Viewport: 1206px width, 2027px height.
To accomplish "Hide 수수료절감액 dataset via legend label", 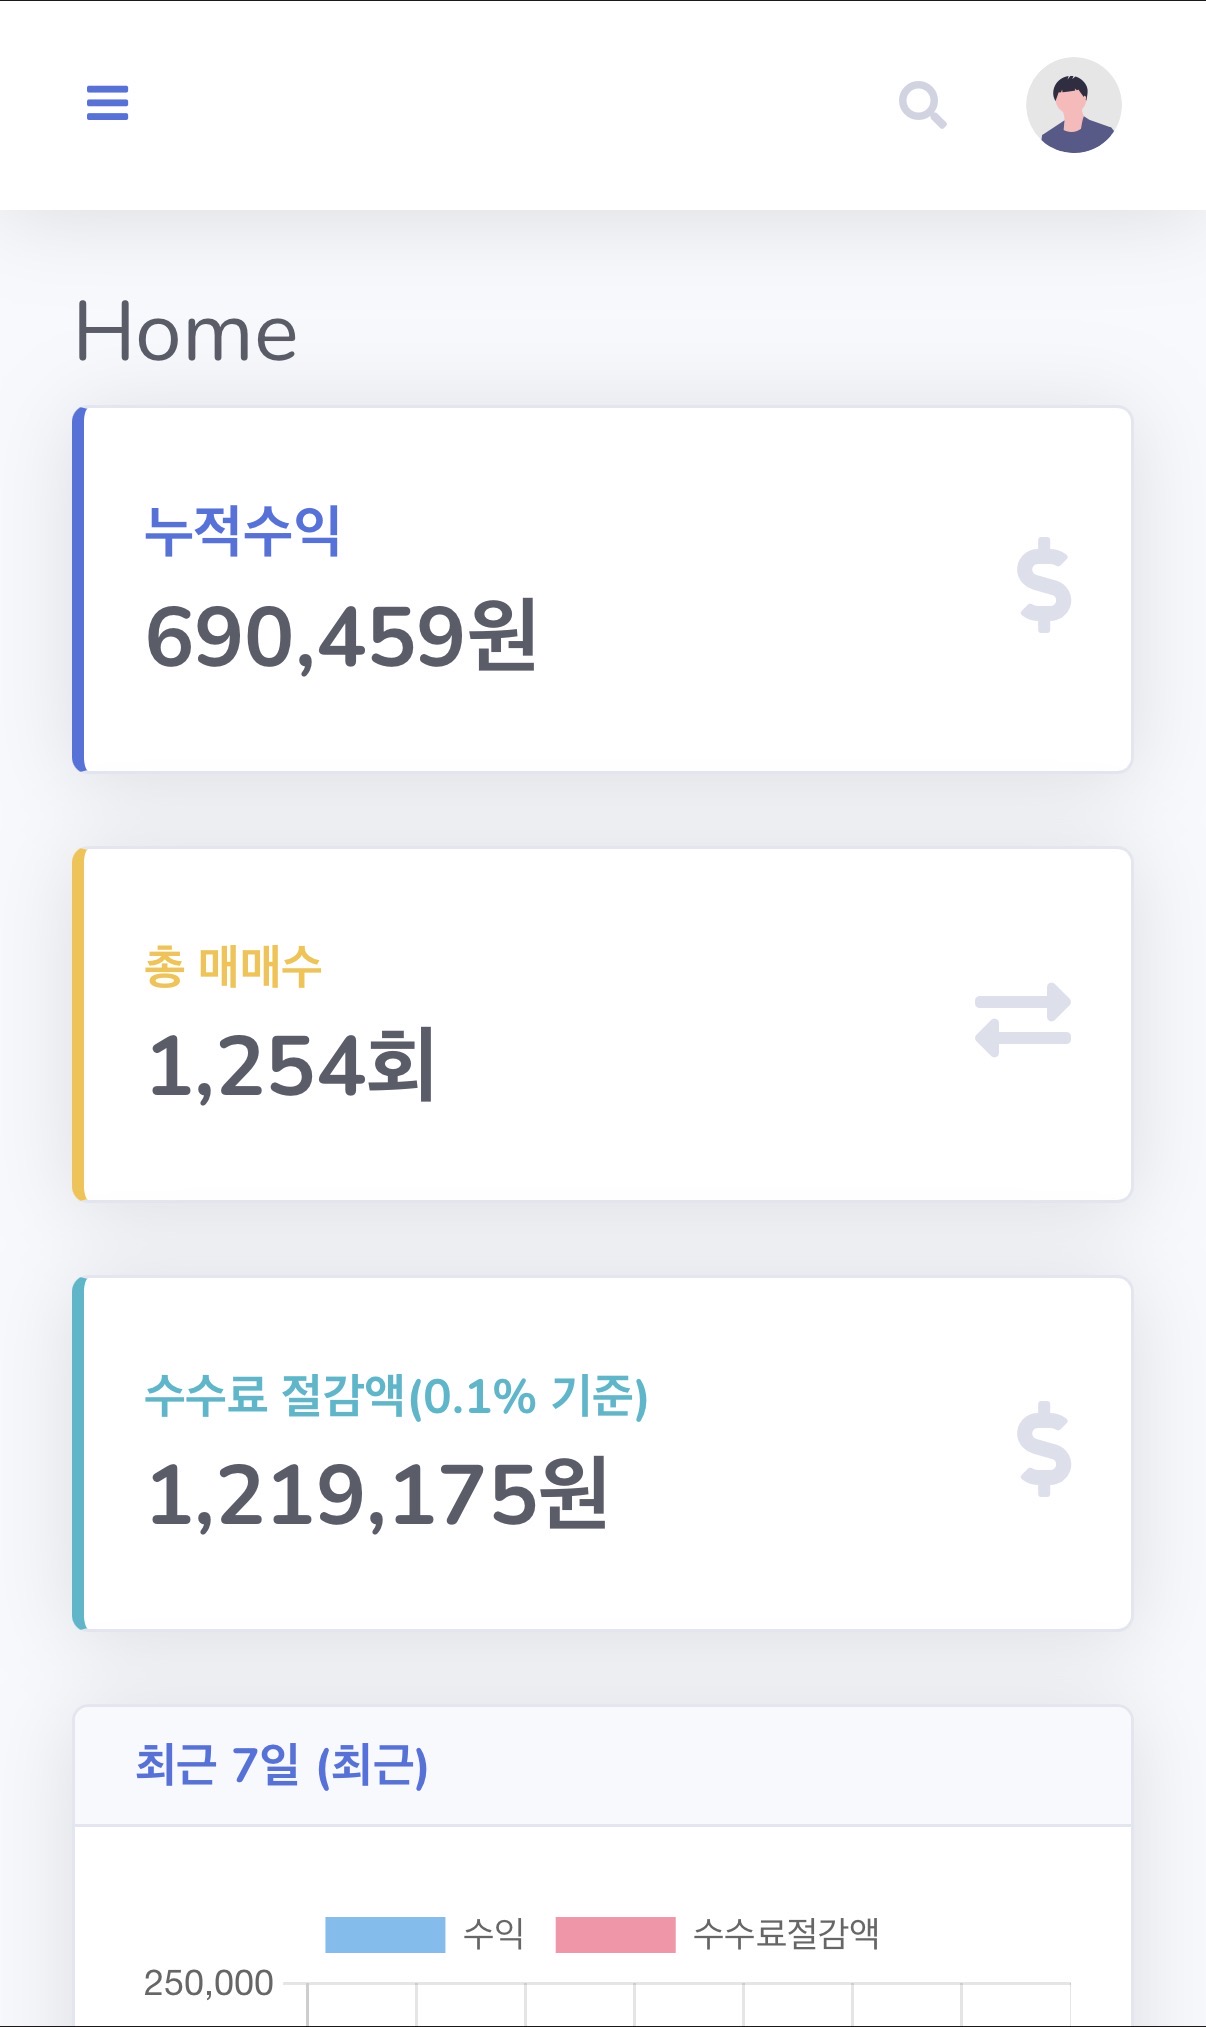I will (786, 1934).
